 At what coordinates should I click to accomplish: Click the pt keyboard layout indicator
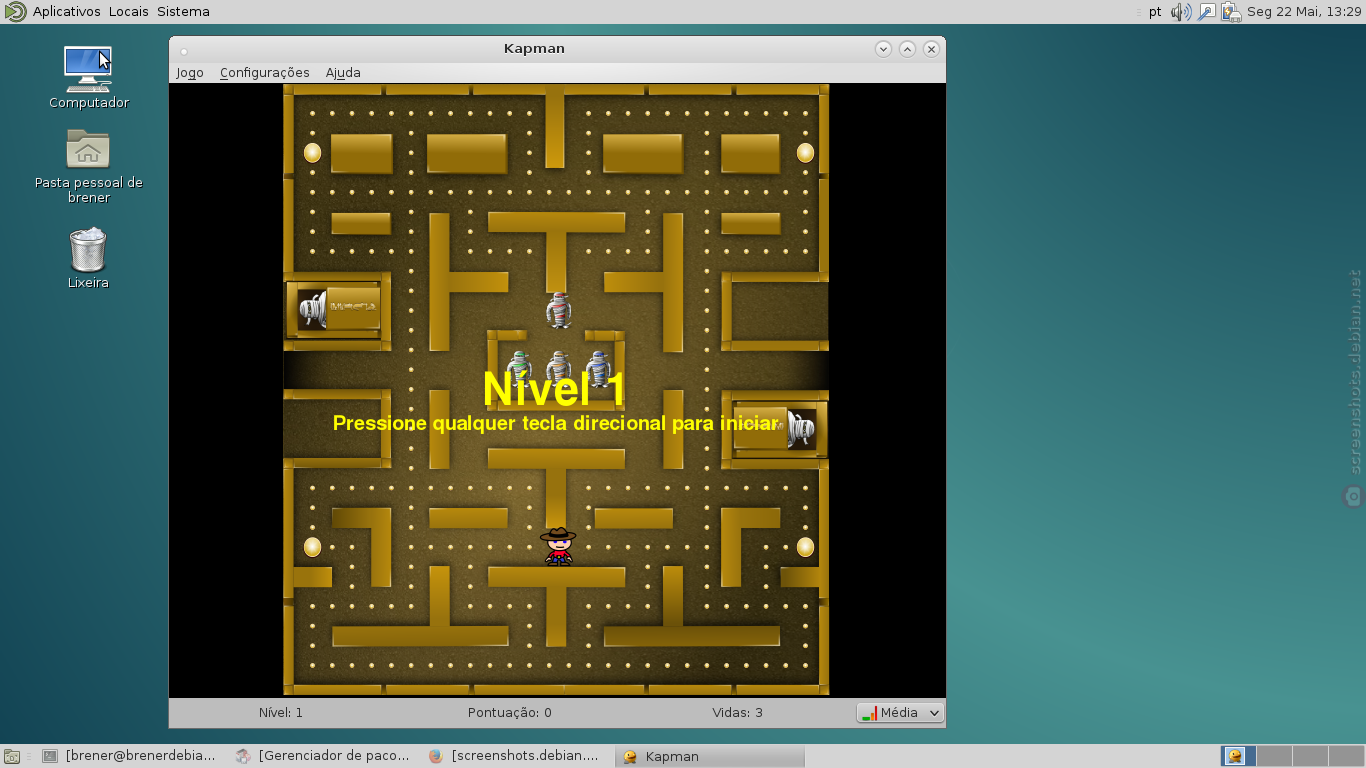1155,12
